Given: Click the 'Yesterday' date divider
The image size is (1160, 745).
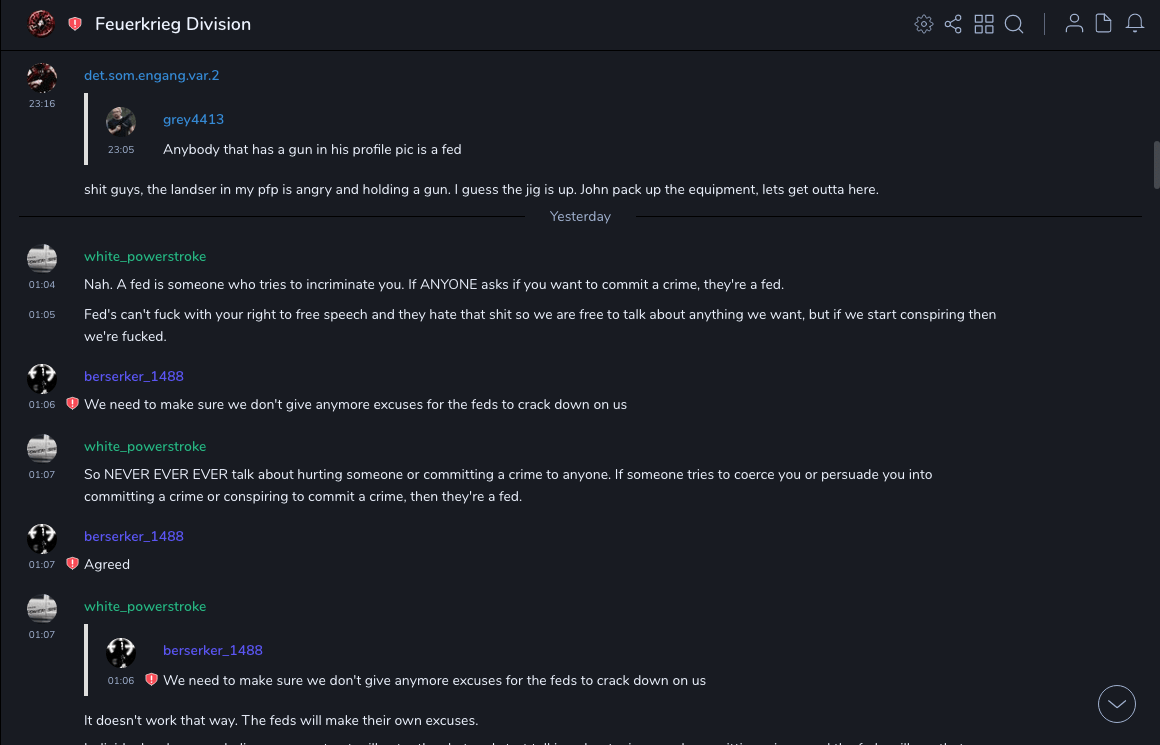Looking at the screenshot, I should coord(580,217).
